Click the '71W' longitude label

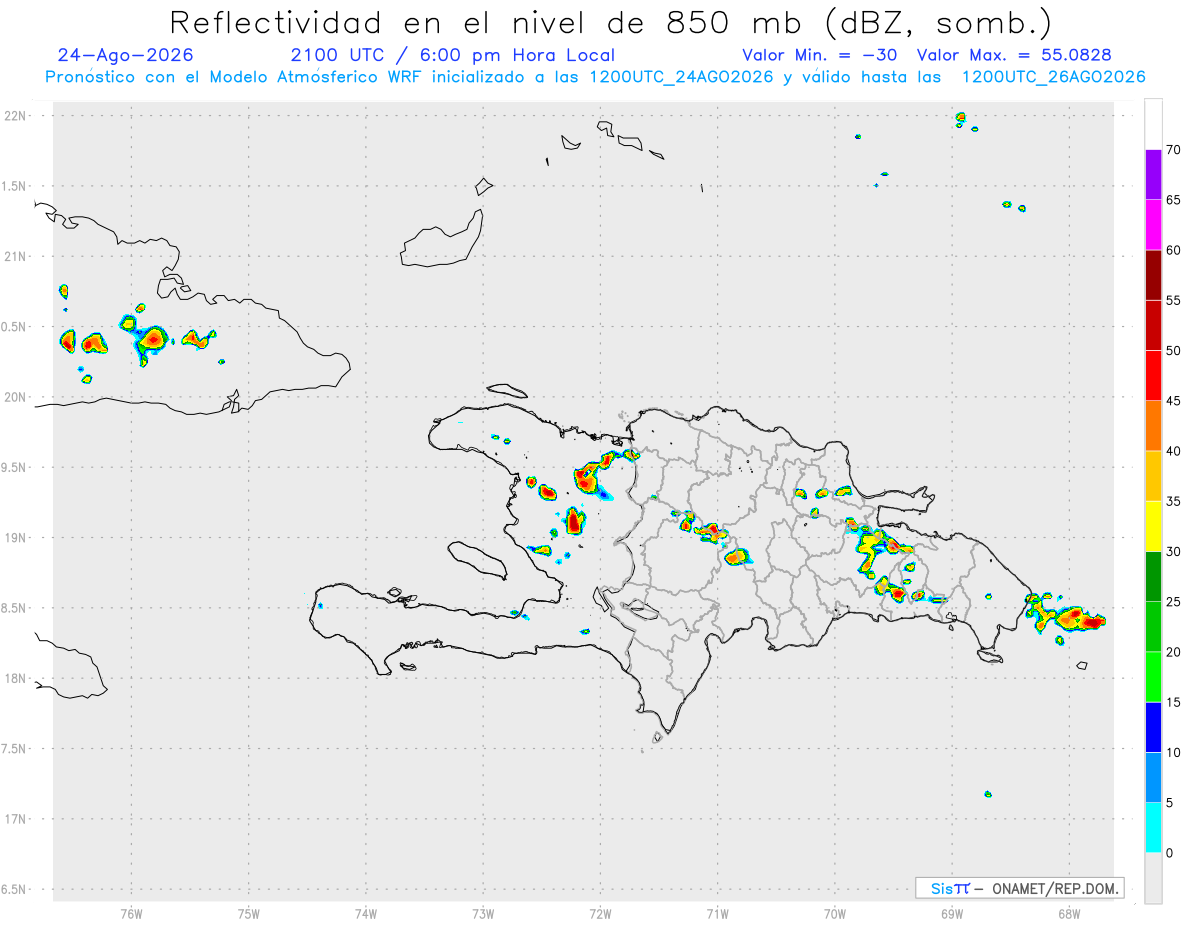pos(717,913)
